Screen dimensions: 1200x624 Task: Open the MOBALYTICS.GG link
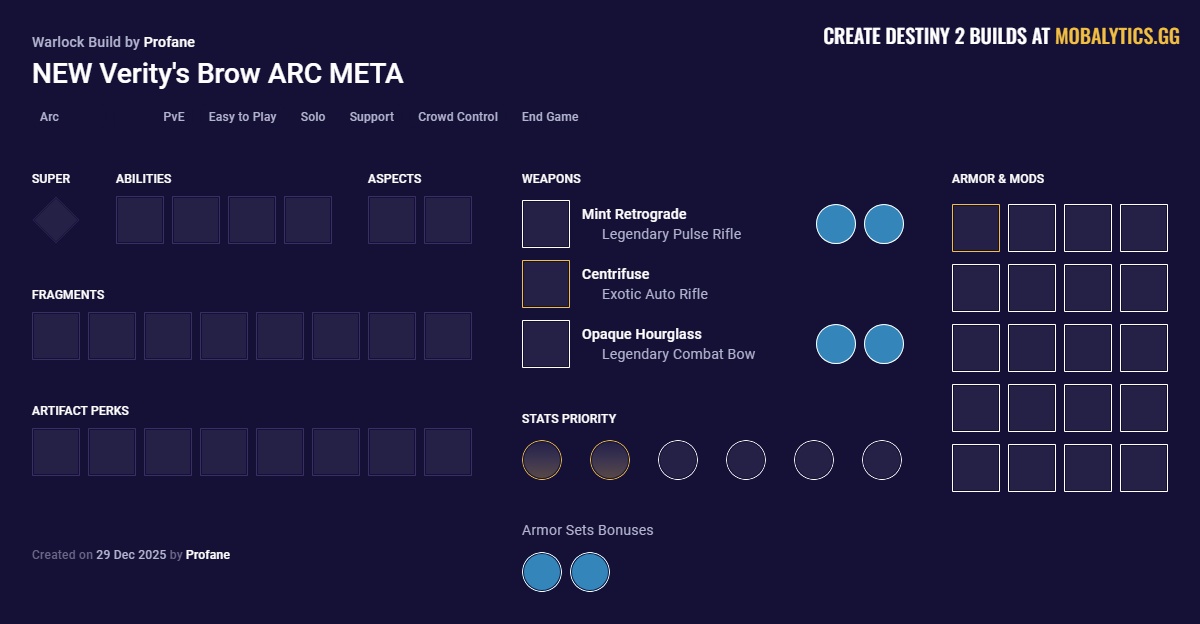coord(1117,37)
